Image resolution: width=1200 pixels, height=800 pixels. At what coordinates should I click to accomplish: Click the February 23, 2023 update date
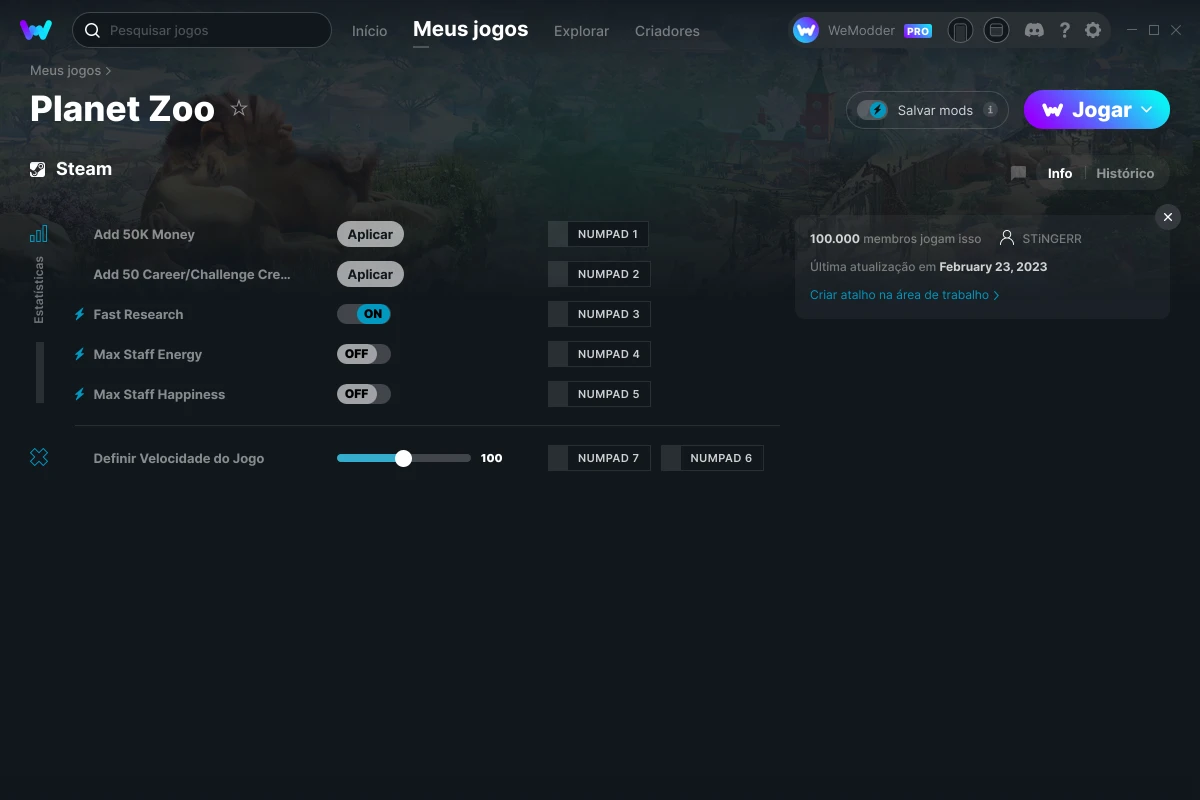pos(993,267)
